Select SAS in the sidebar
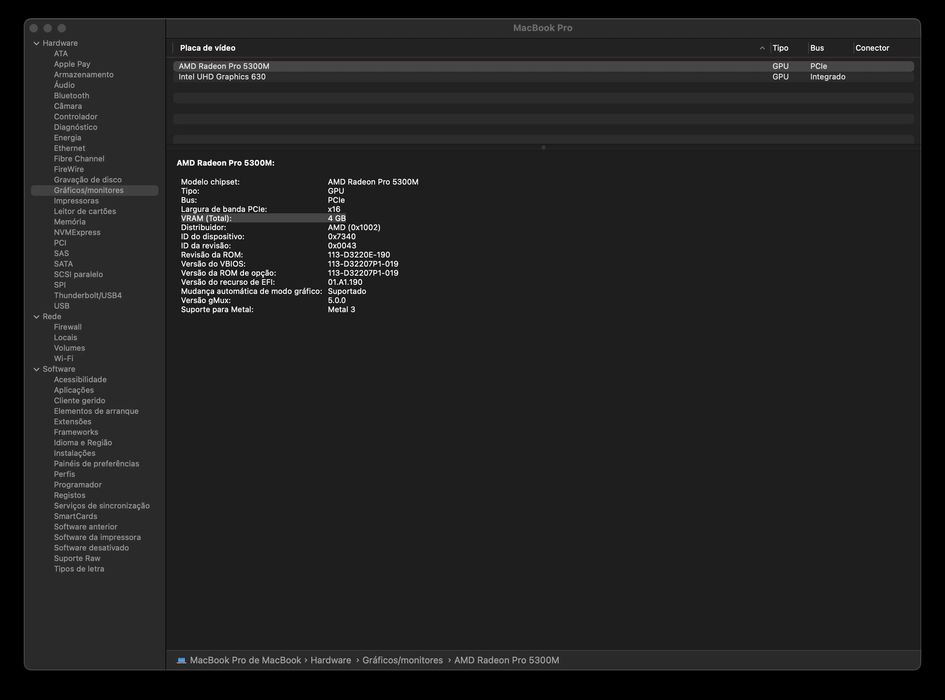The height and width of the screenshot is (700, 945). click(x=61, y=254)
